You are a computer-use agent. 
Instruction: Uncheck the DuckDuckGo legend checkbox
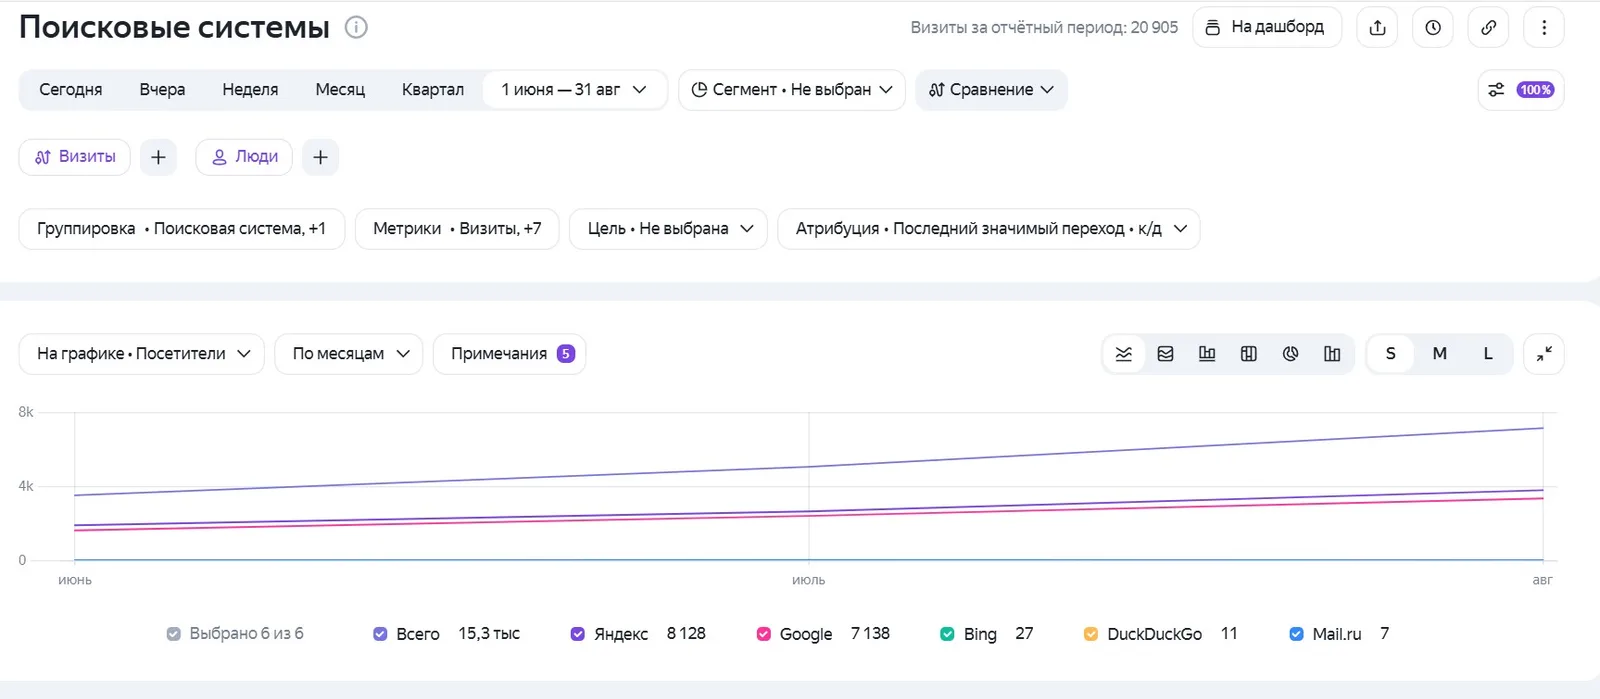click(x=1091, y=634)
